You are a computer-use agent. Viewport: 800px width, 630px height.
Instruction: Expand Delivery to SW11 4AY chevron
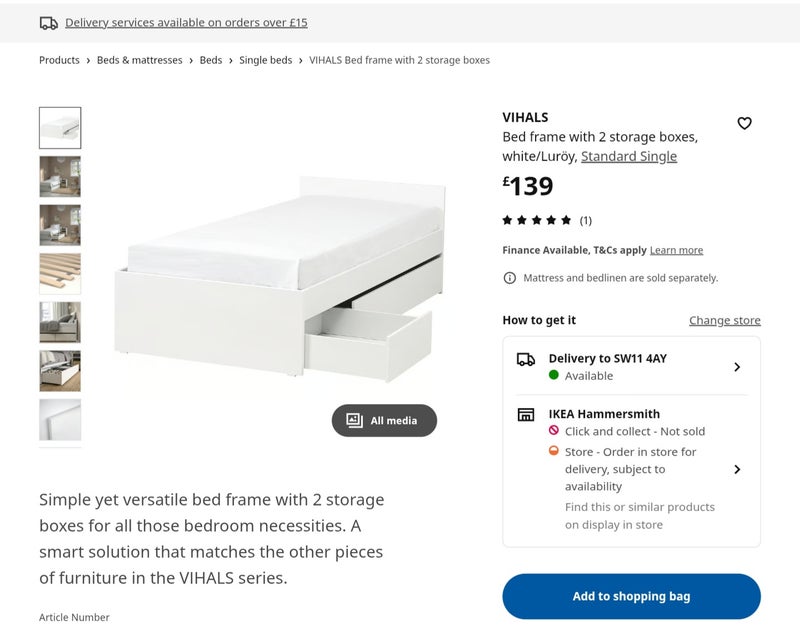[x=737, y=367]
